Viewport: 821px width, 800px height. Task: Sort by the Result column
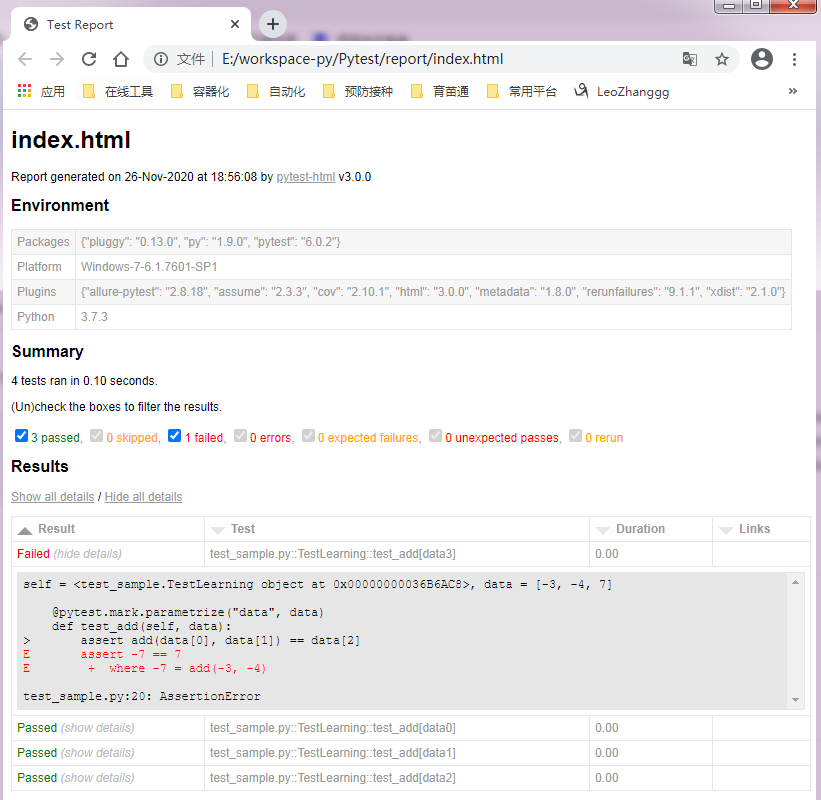click(108, 529)
